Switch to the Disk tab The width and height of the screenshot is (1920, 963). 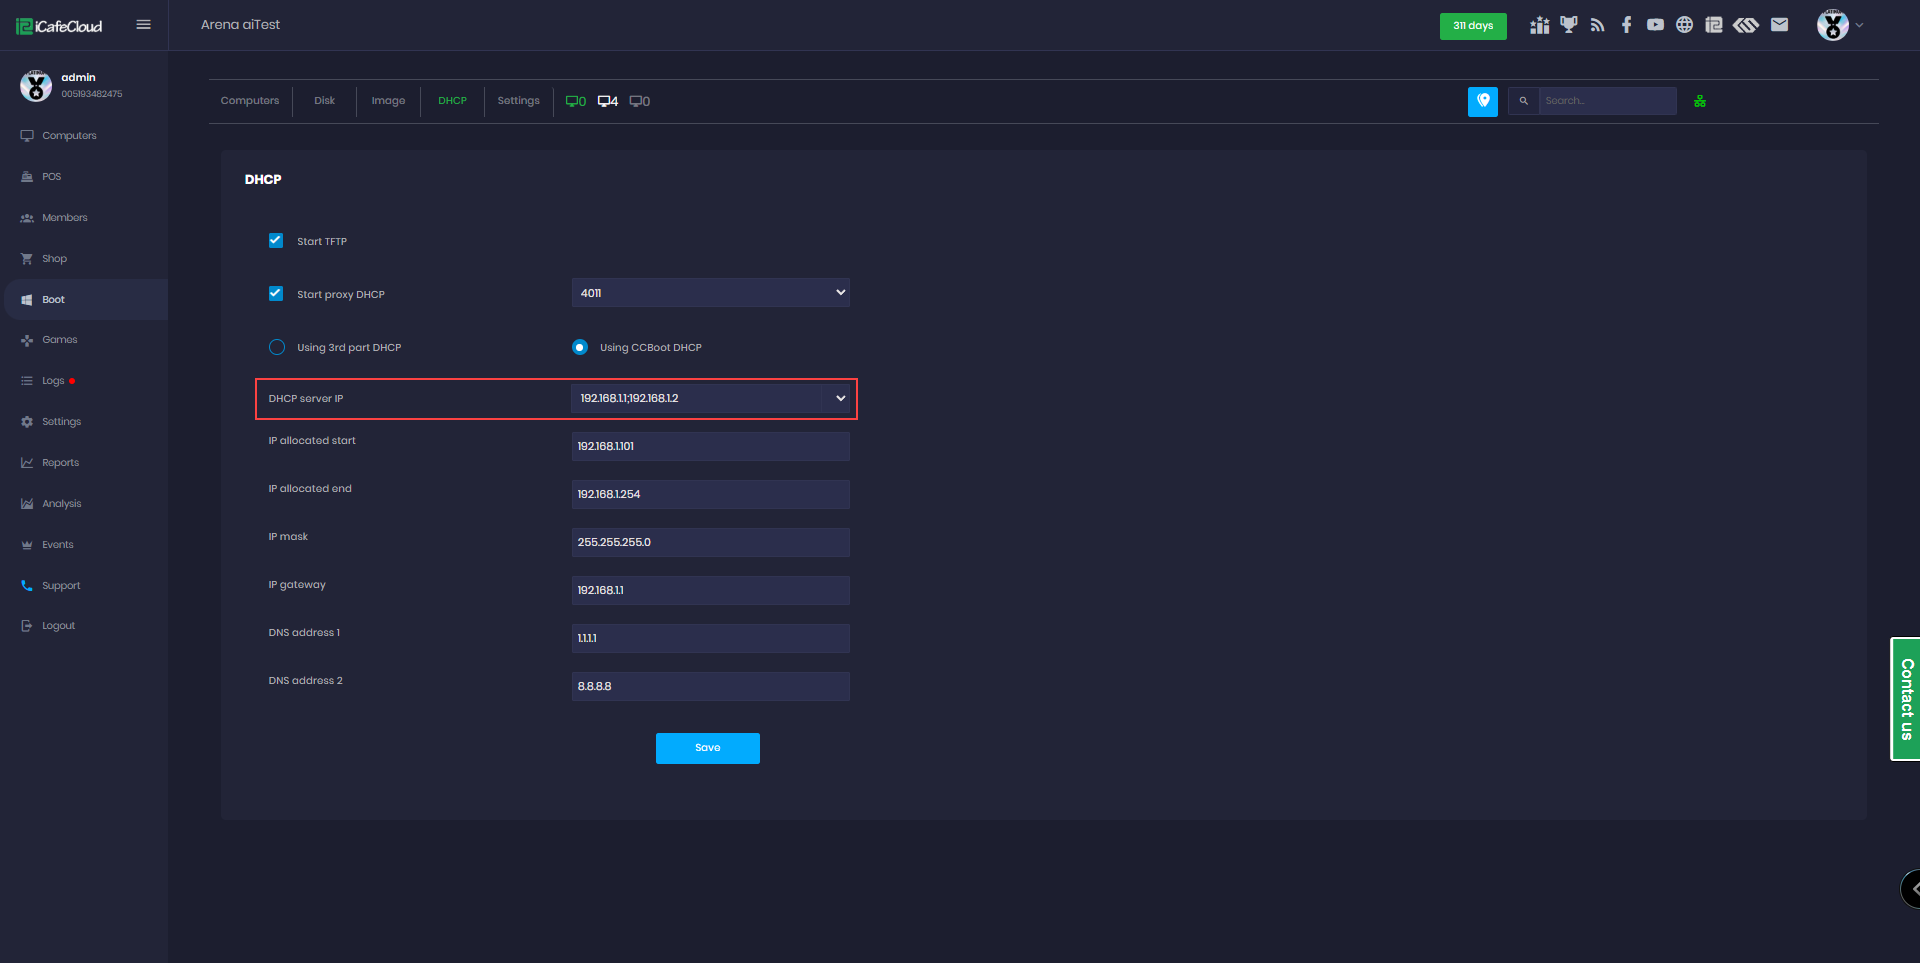pyautogui.click(x=324, y=100)
